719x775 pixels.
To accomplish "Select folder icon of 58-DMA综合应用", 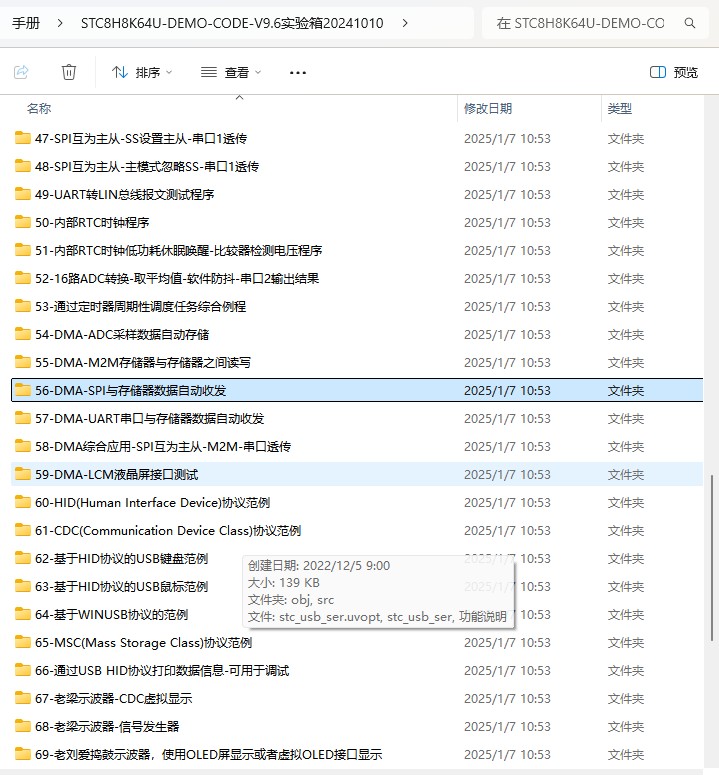I will 23,446.
